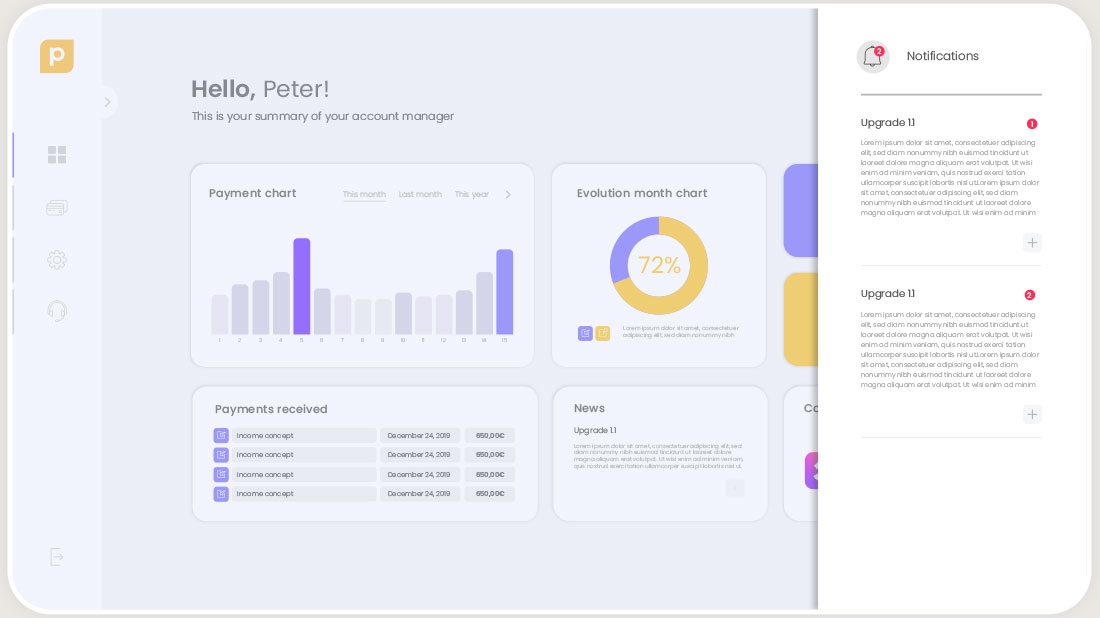Open the headset support icon in sidebar
Viewport: 1100px width, 618px height.
pos(57,311)
